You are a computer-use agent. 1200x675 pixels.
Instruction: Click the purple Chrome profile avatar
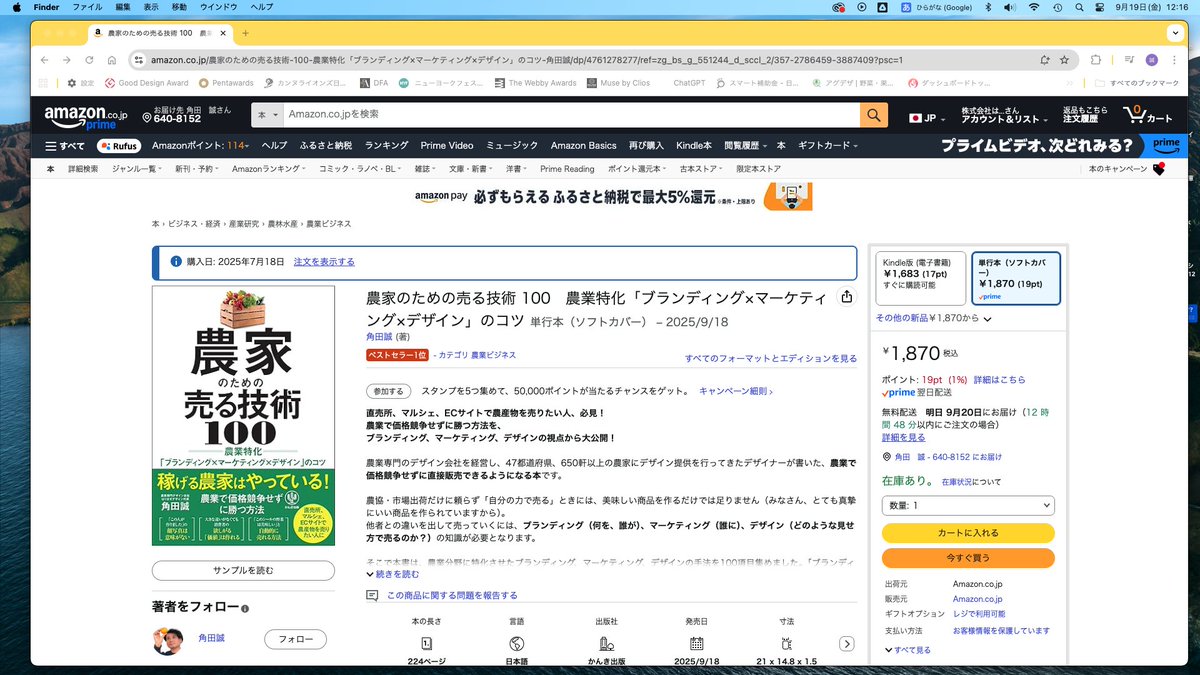(x=1152, y=60)
